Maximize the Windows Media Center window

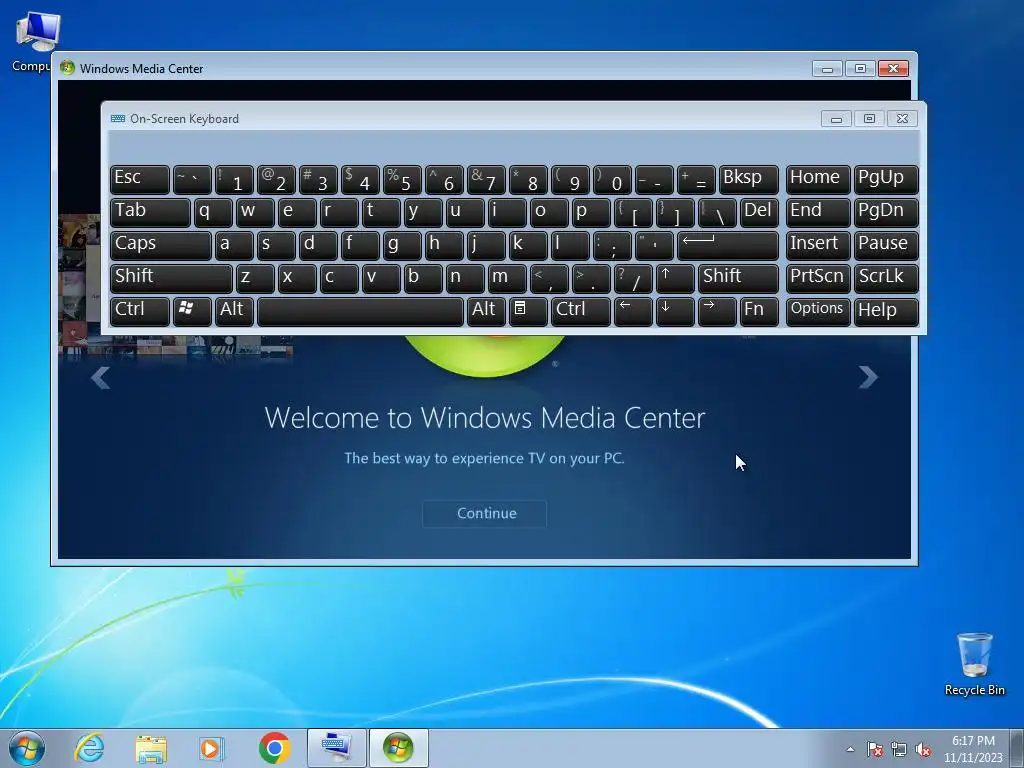[x=860, y=69]
